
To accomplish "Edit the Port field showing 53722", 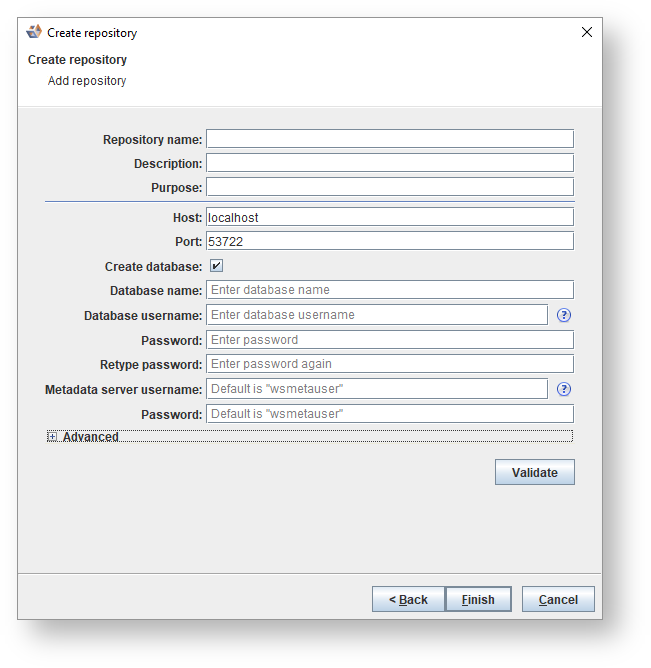I will point(390,241).
